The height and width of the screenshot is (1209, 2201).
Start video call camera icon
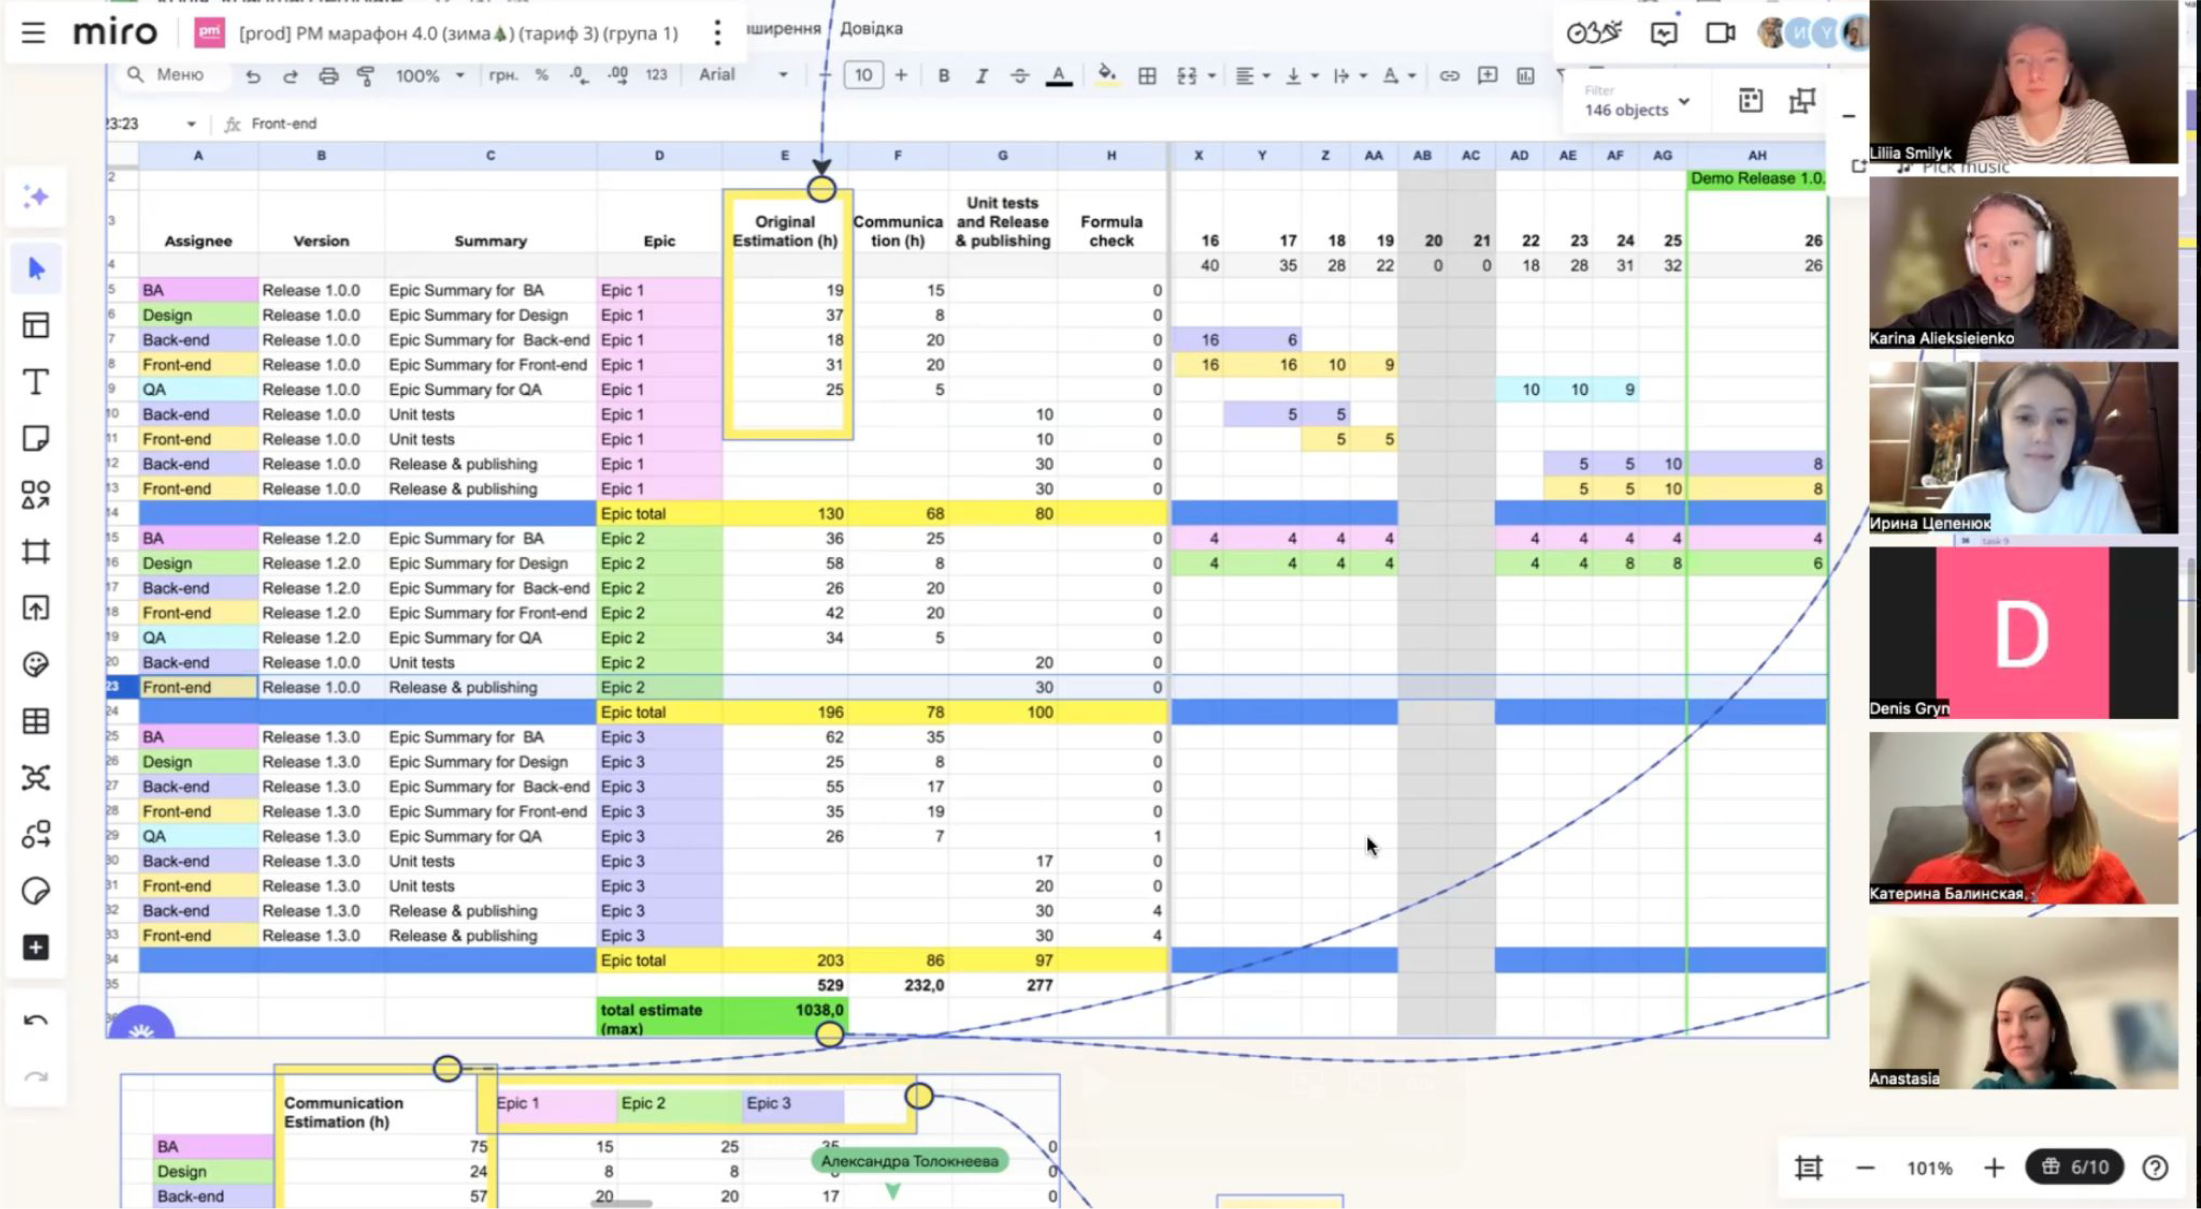[1720, 33]
